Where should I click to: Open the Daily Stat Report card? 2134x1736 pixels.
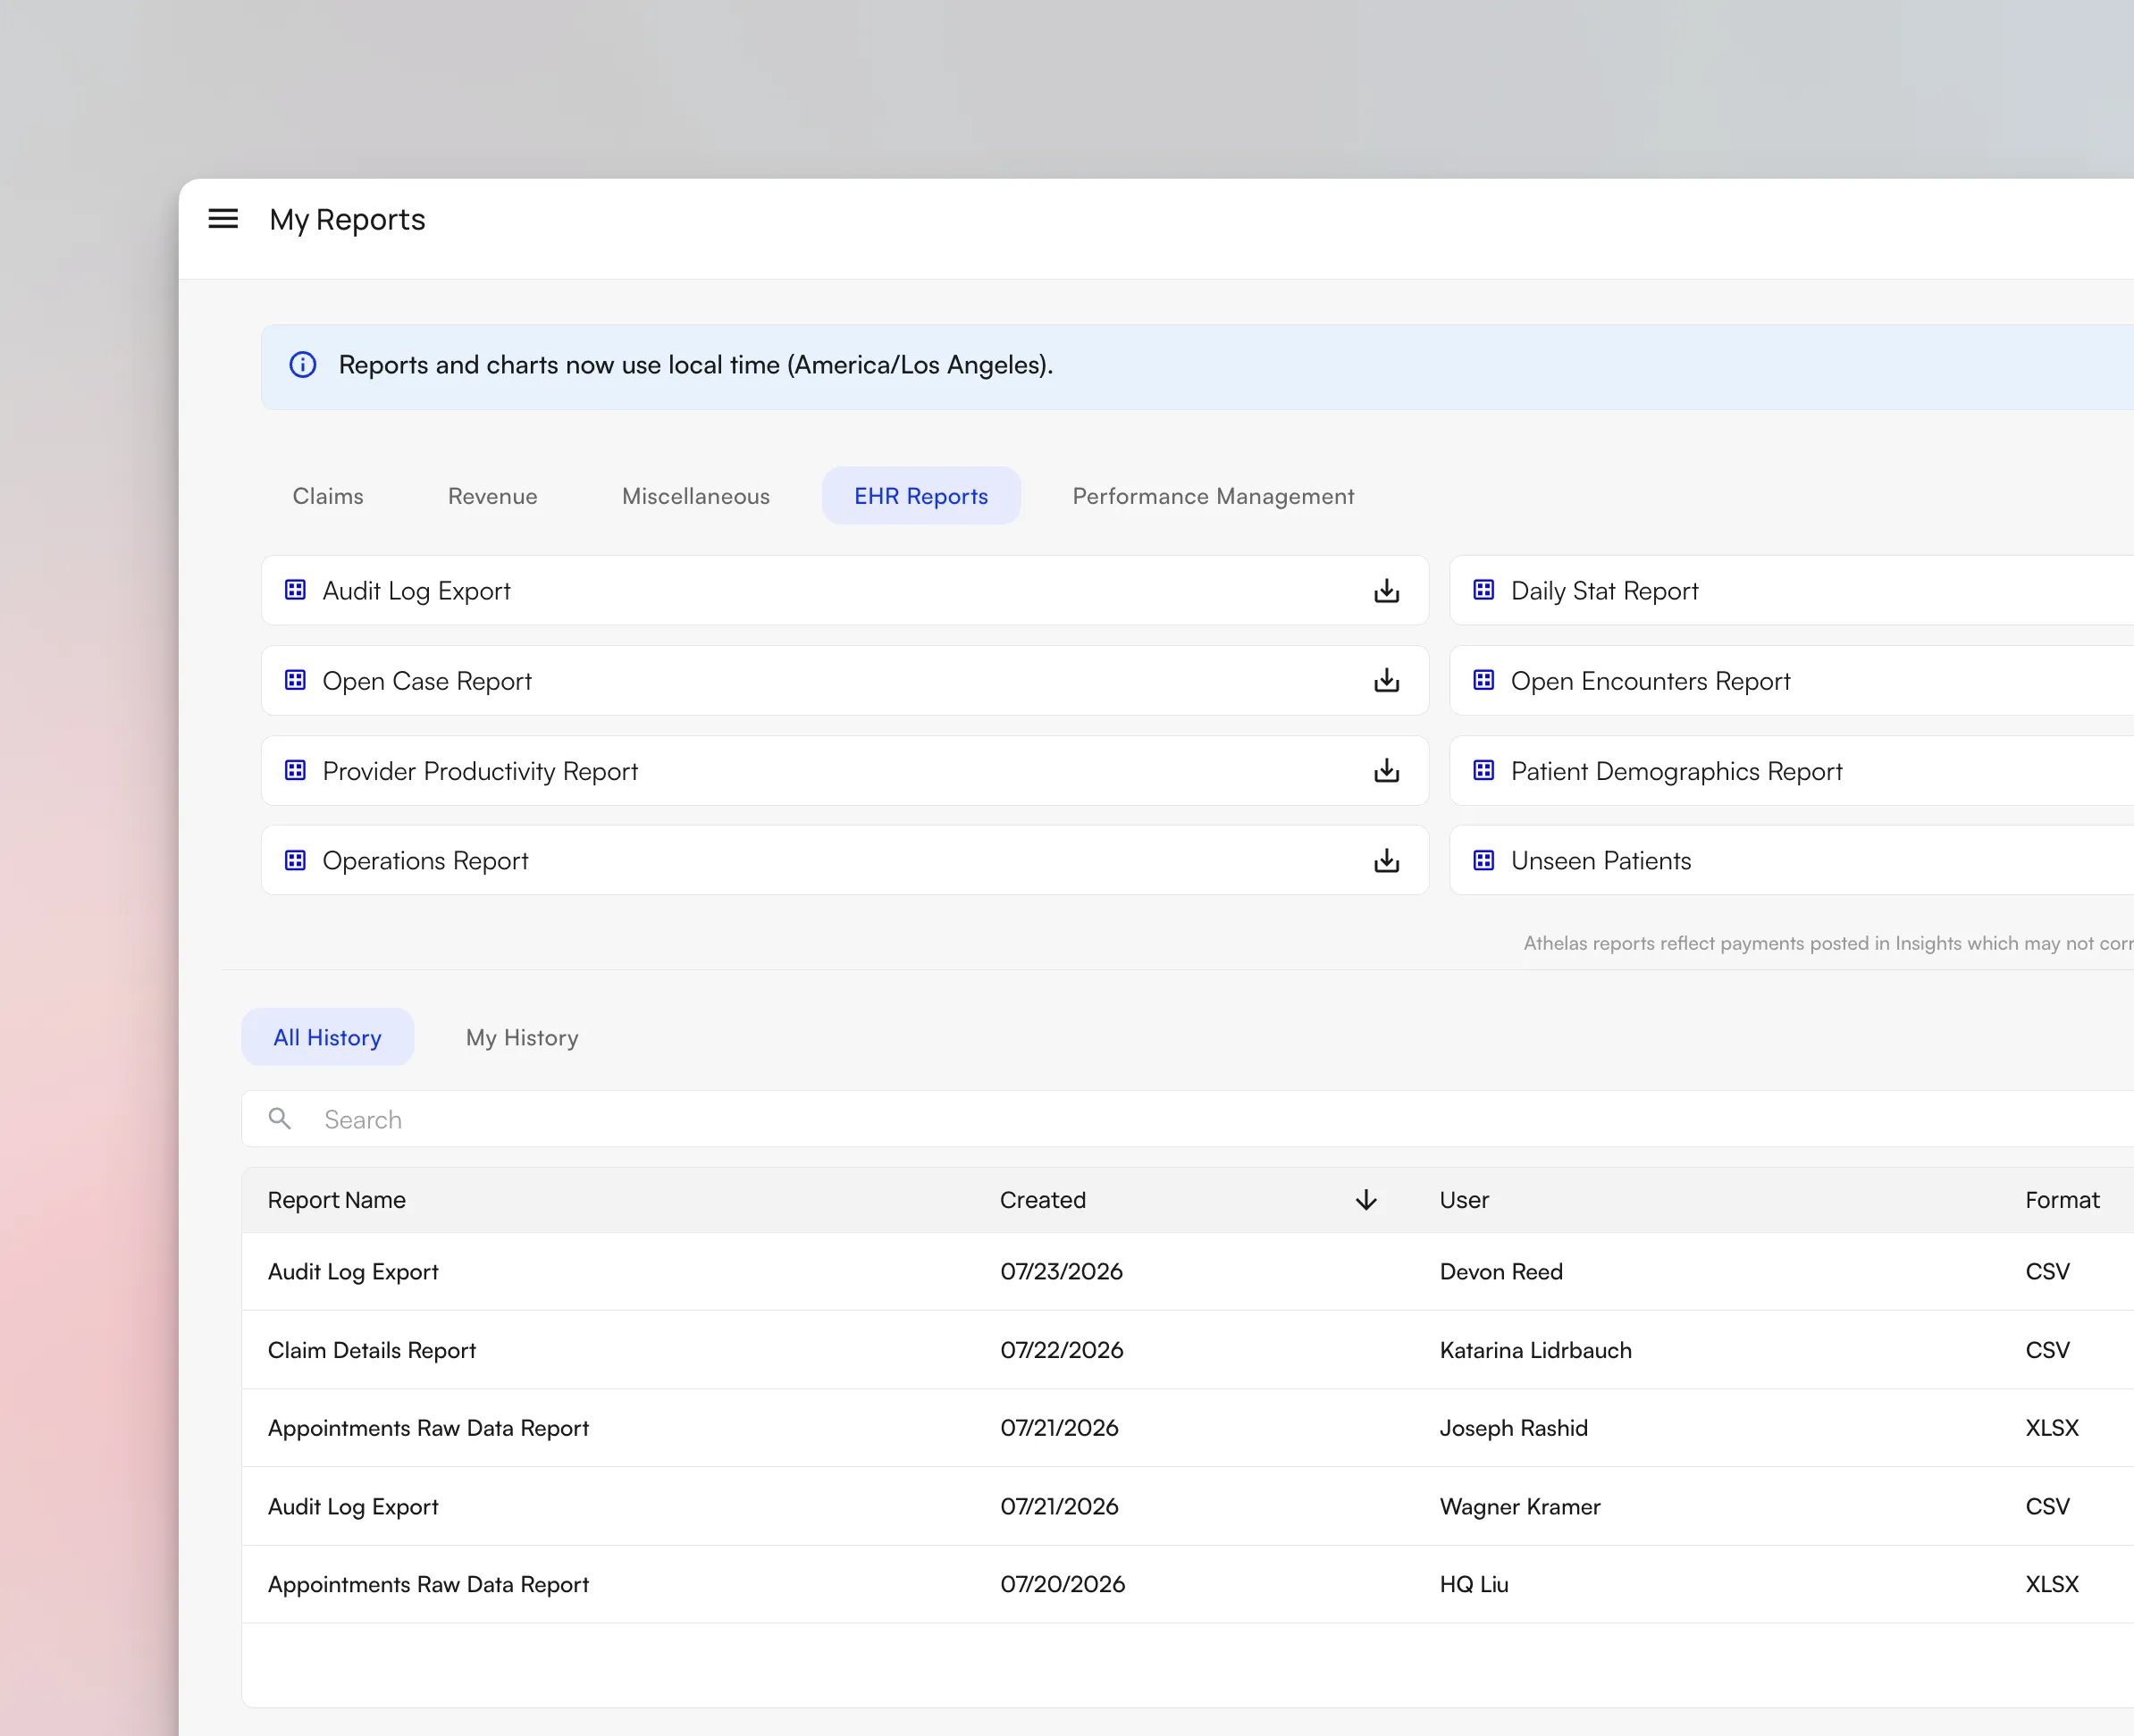coord(1792,591)
